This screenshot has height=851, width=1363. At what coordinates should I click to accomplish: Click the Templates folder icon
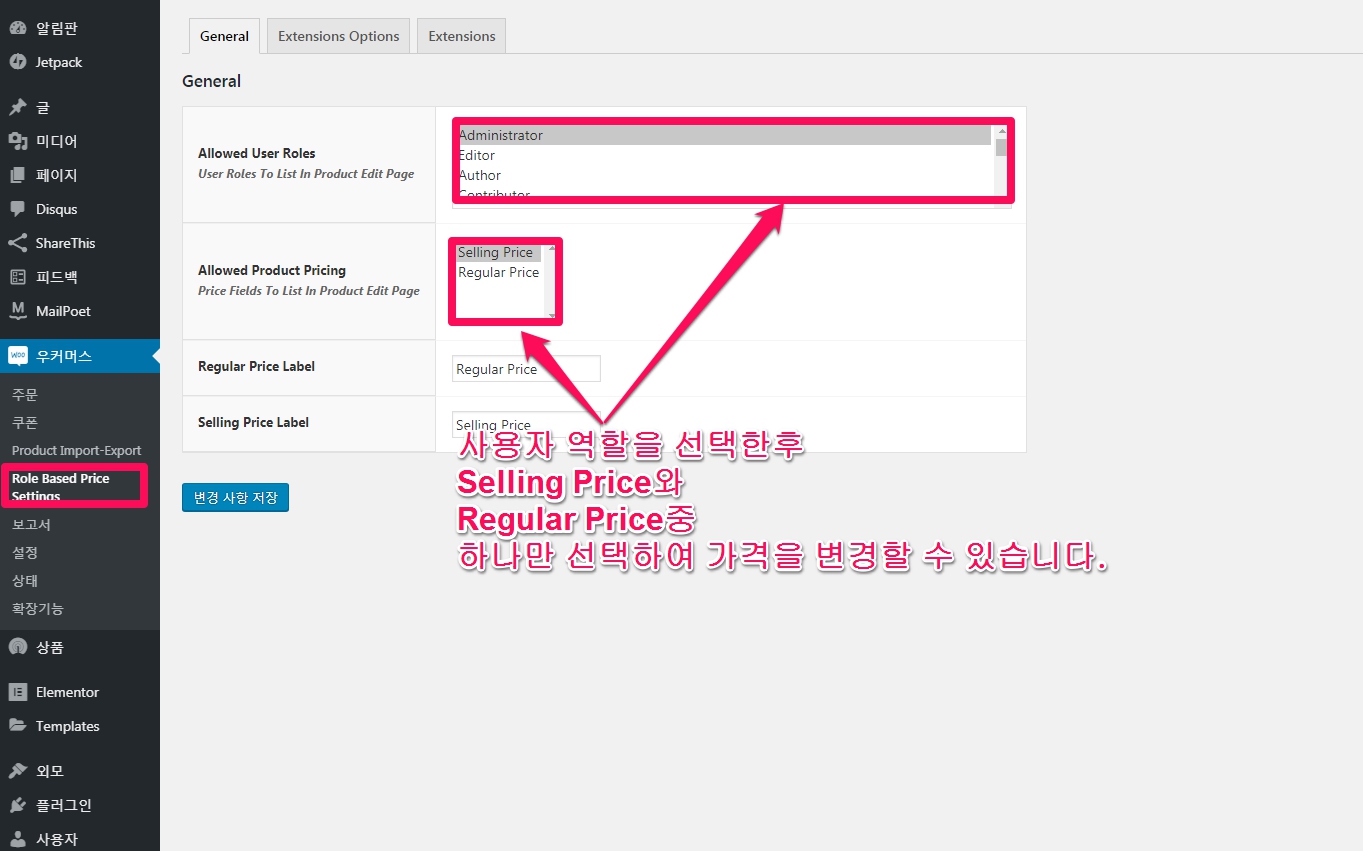[17, 726]
